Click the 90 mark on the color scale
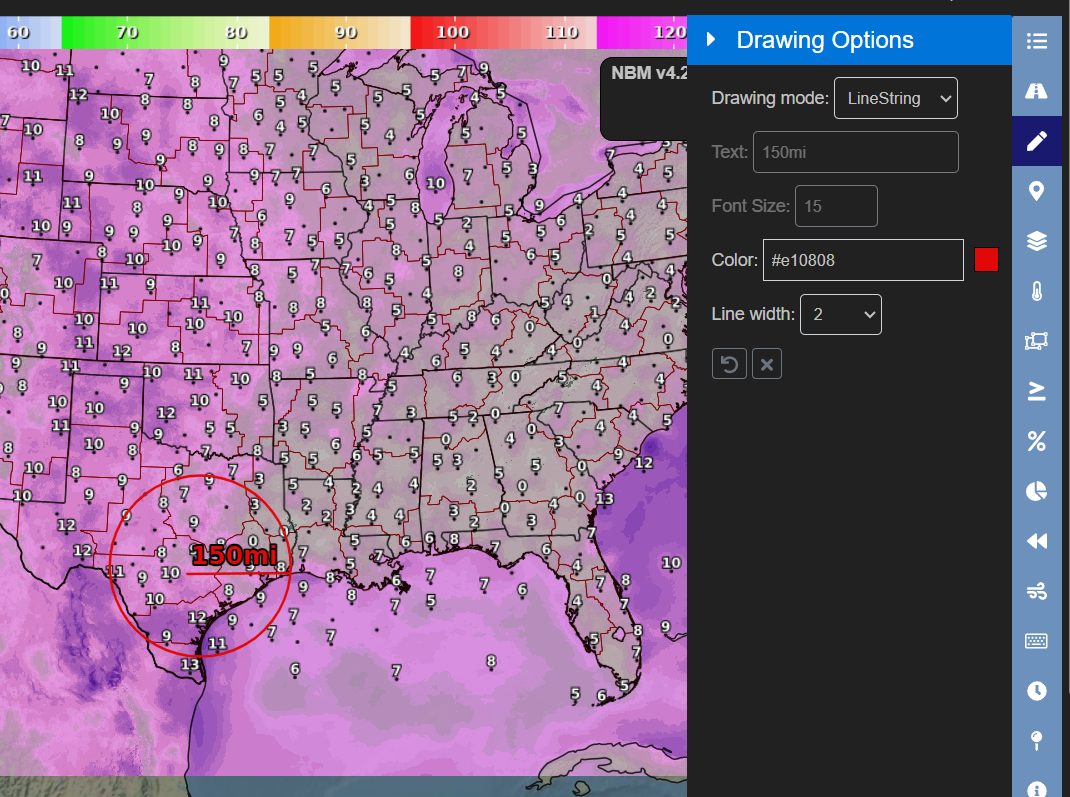 (345, 32)
